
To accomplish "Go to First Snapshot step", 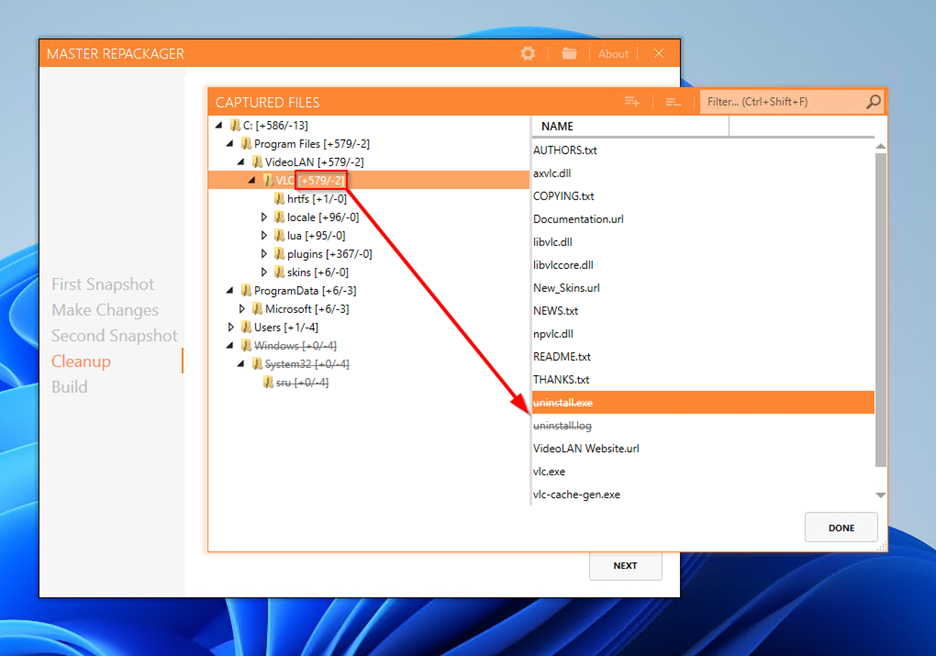I will pos(103,284).
